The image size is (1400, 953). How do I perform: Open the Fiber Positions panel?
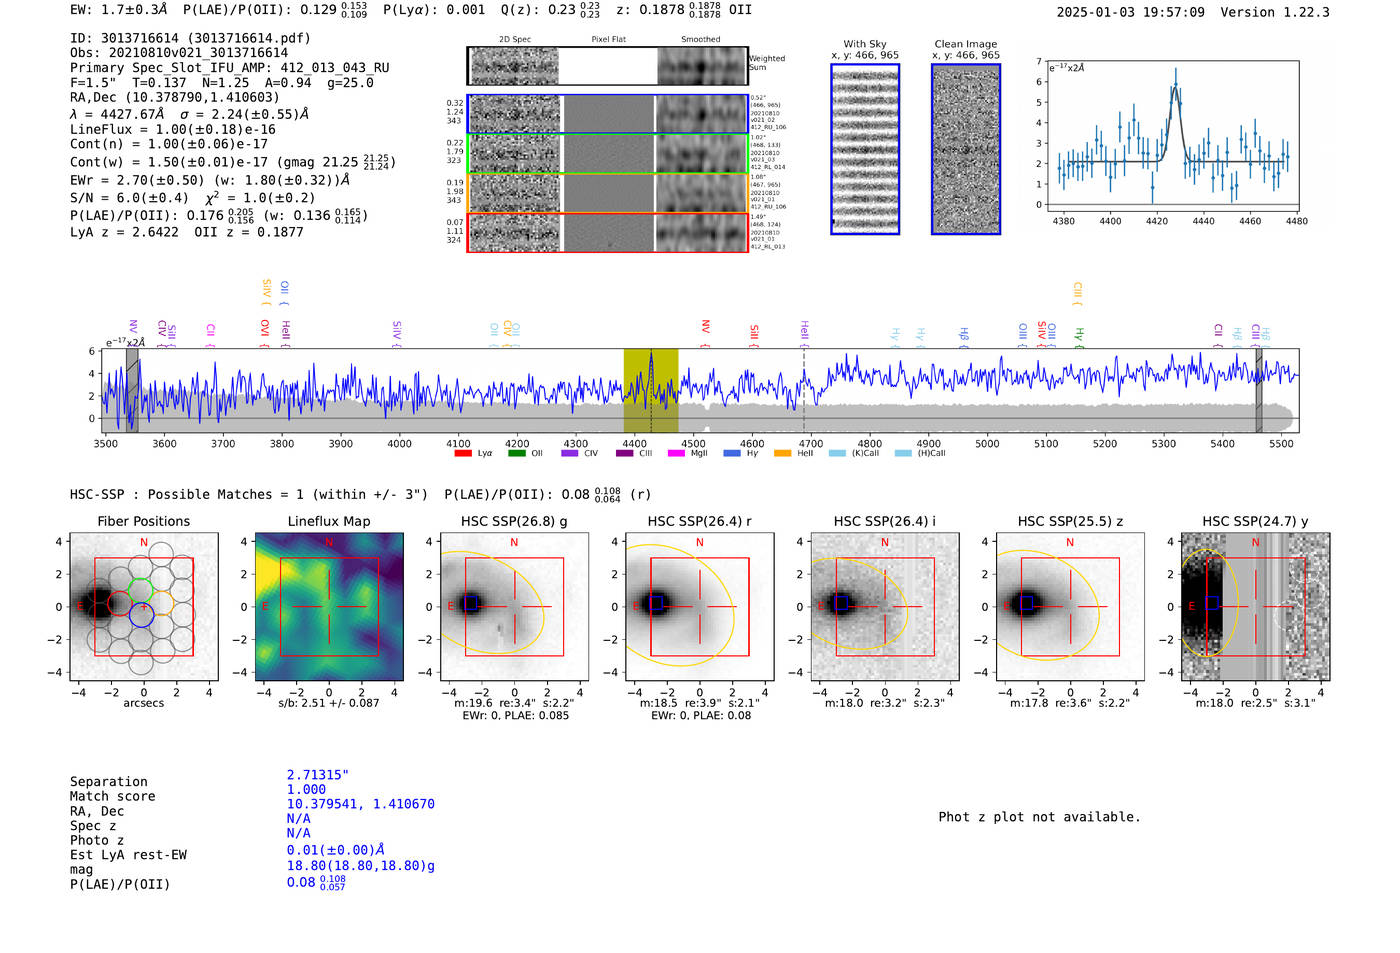[x=144, y=607]
